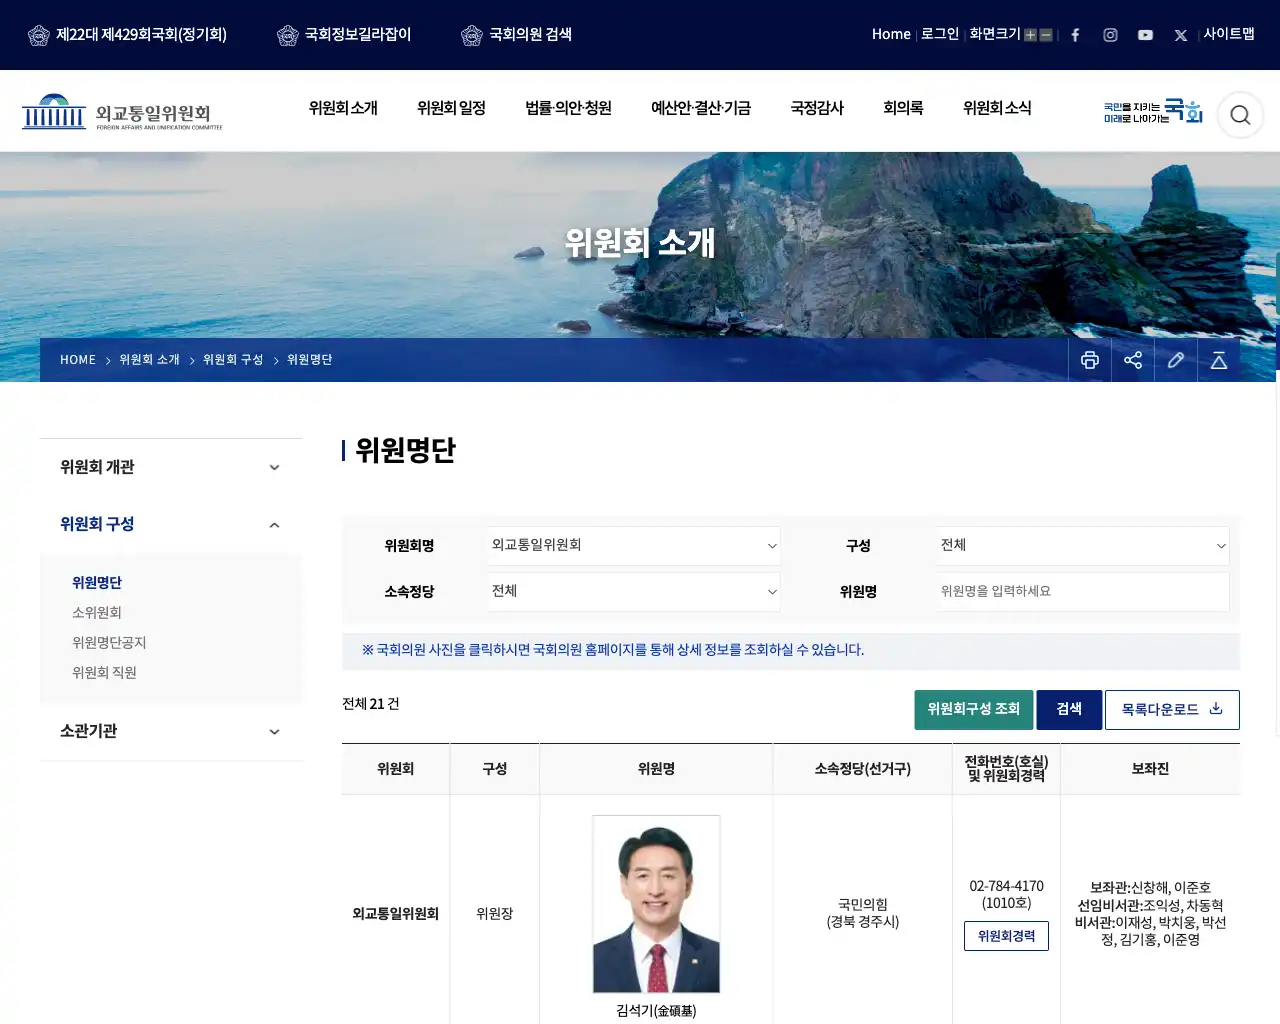Open the Facebook icon link
This screenshot has height=1024, width=1280.
[x=1075, y=35]
